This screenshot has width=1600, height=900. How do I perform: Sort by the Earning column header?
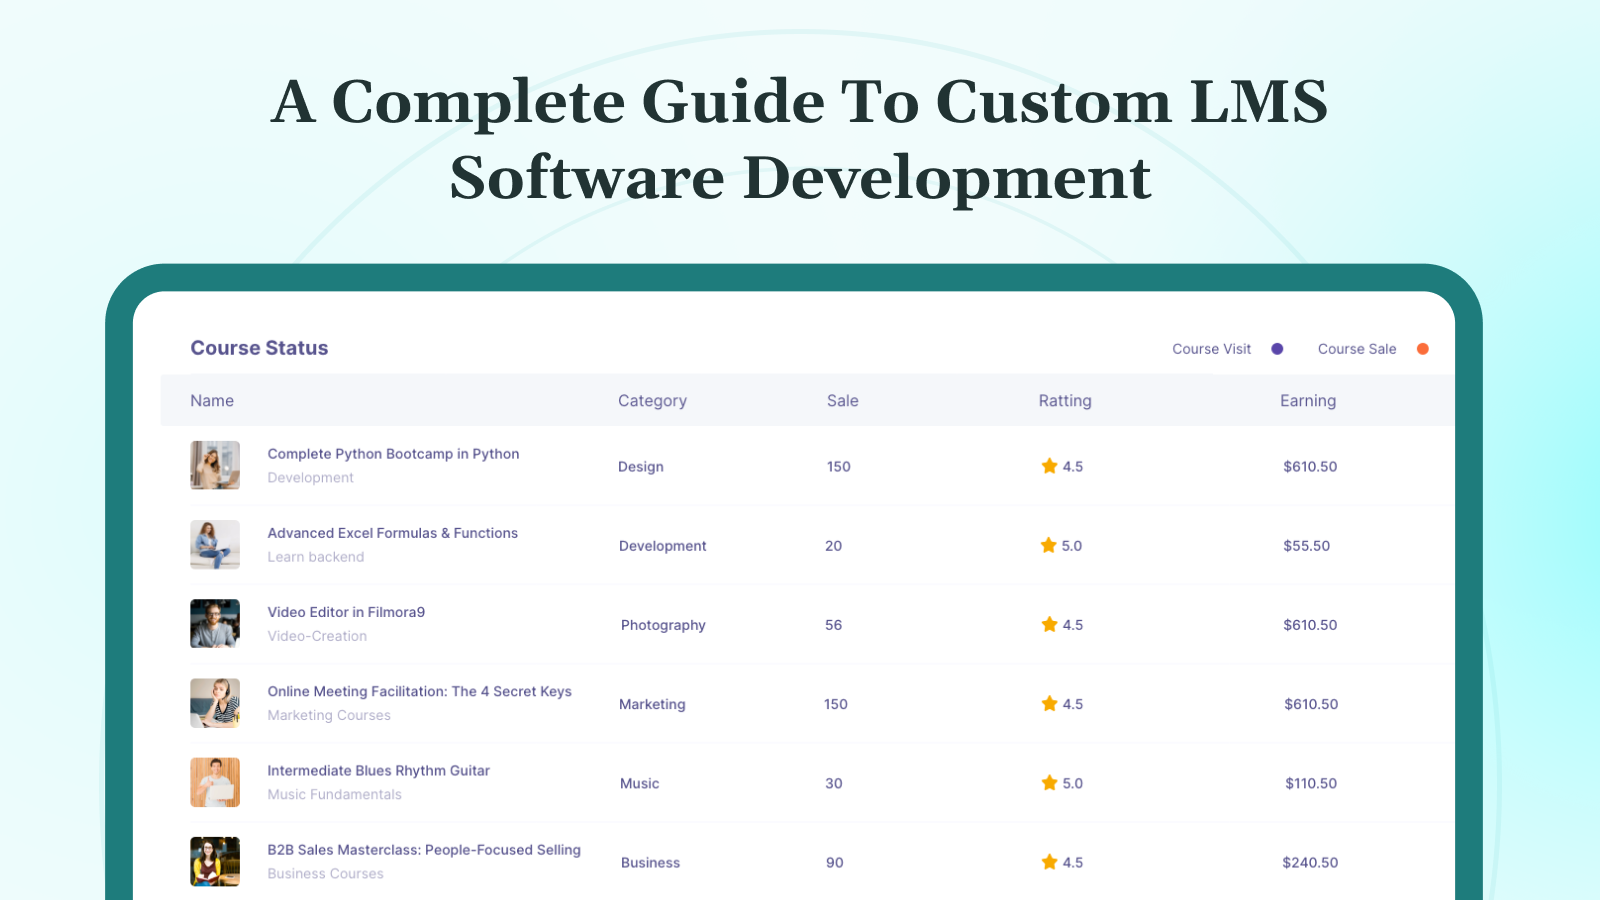[x=1308, y=401]
